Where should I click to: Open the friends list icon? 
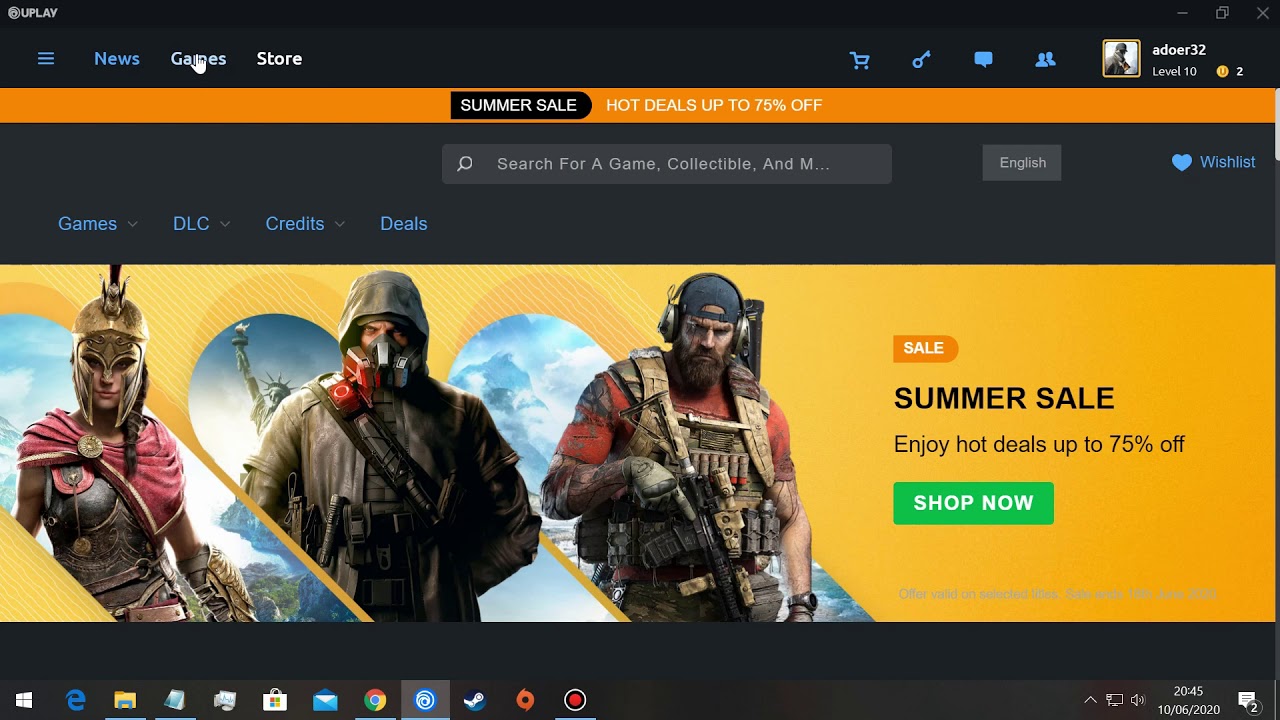click(1045, 60)
